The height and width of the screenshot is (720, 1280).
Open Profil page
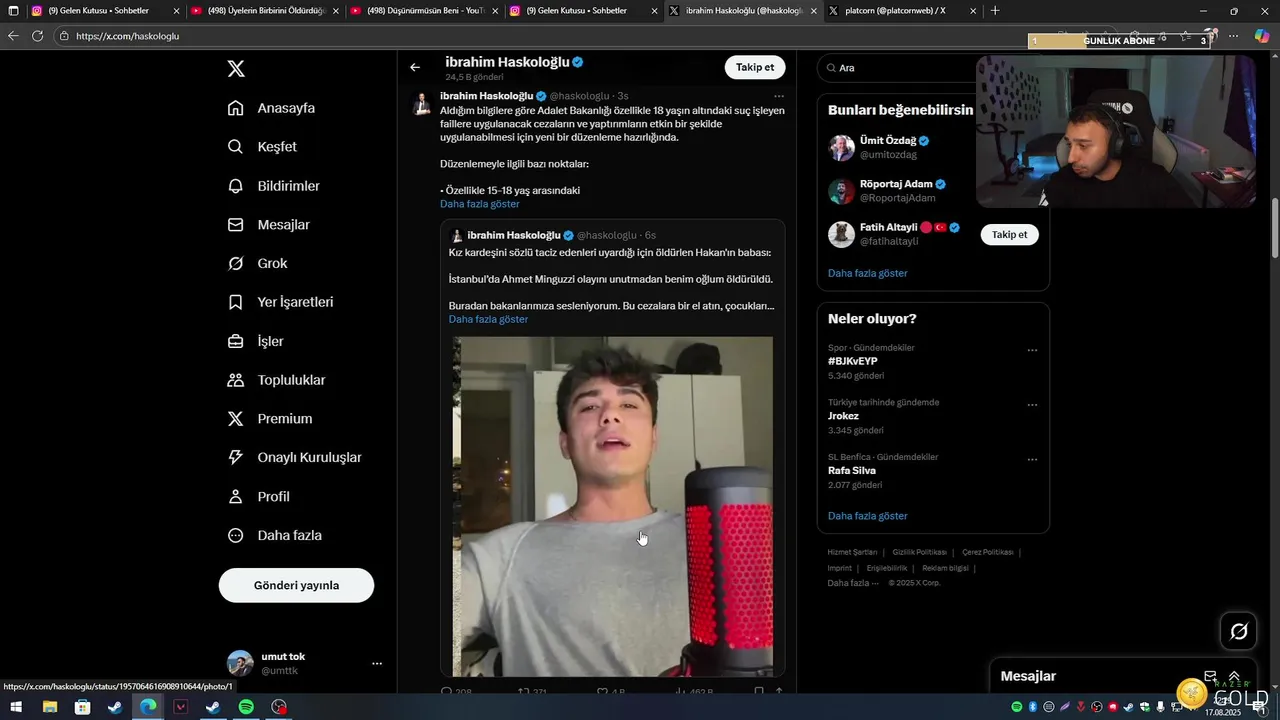pyautogui.click(x=259, y=497)
